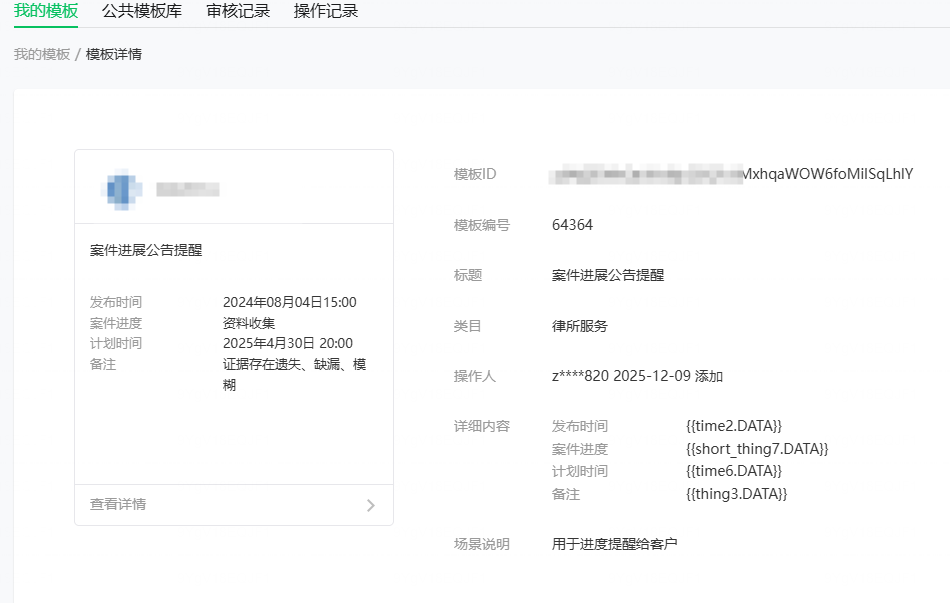Open the 操作记录 tab
The image size is (950, 603).
click(x=326, y=11)
